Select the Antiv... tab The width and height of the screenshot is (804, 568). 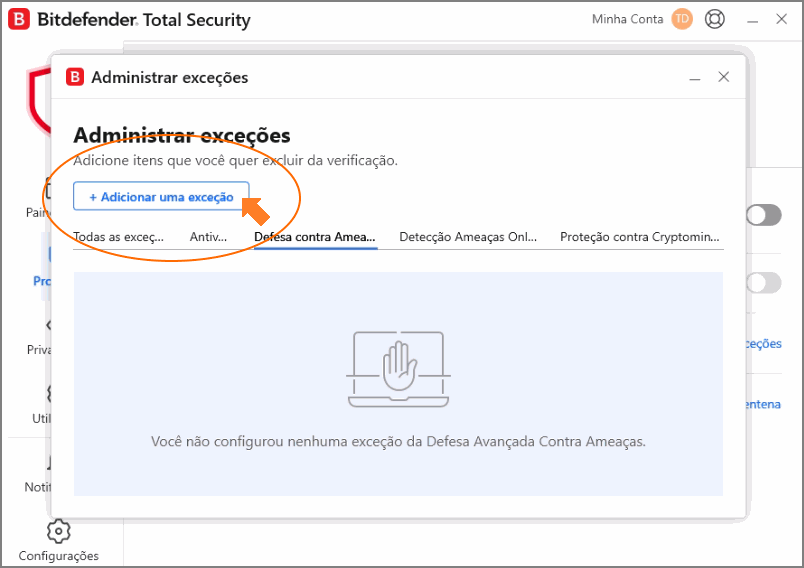click(208, 237)
